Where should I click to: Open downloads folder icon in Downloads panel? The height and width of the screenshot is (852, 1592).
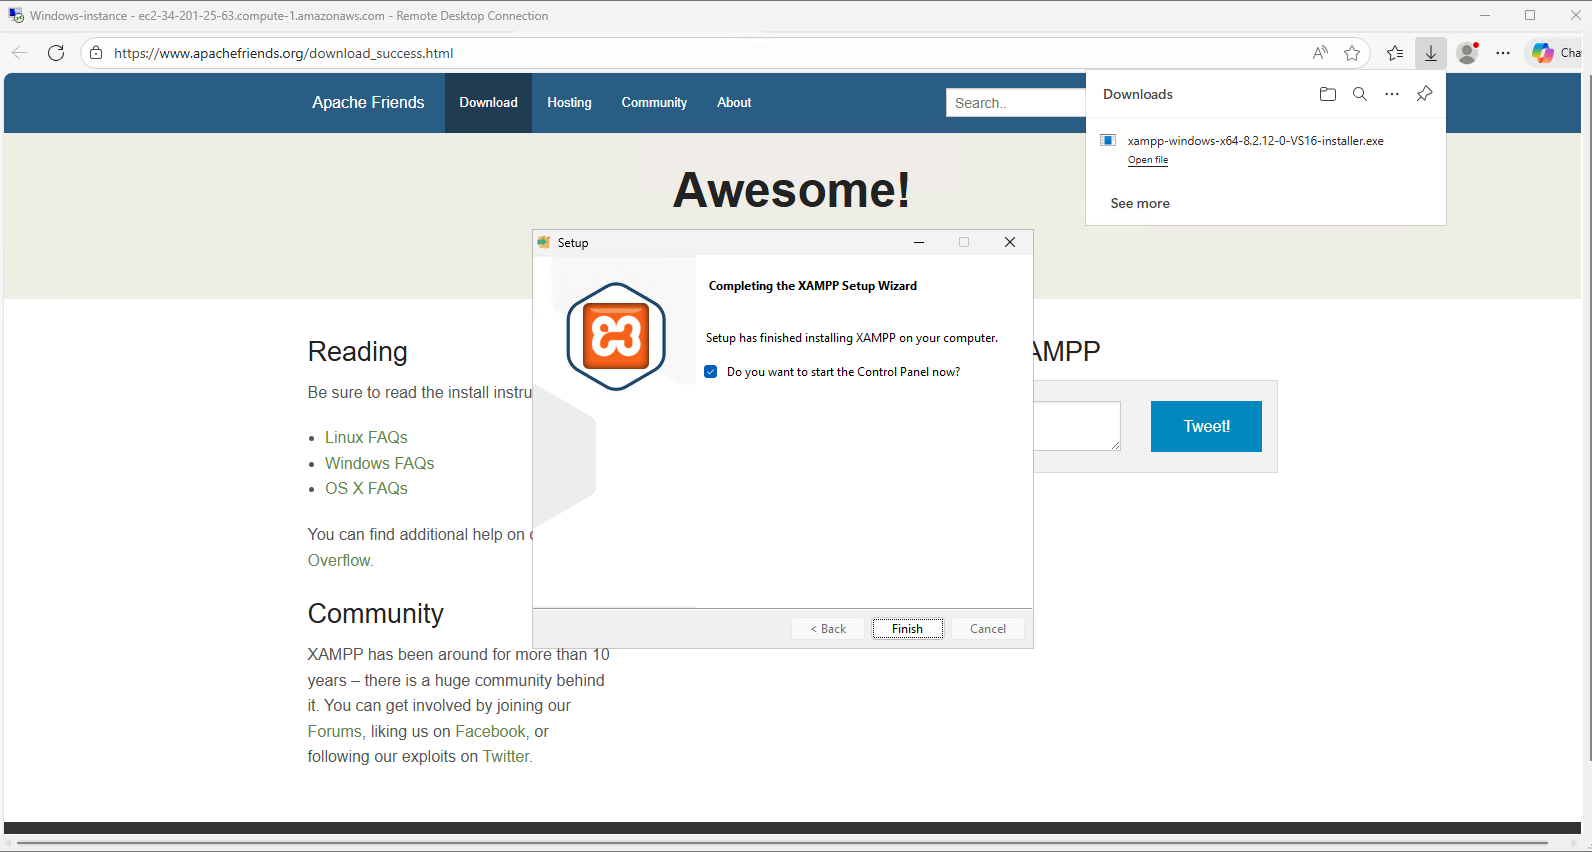click(1328, 94)
